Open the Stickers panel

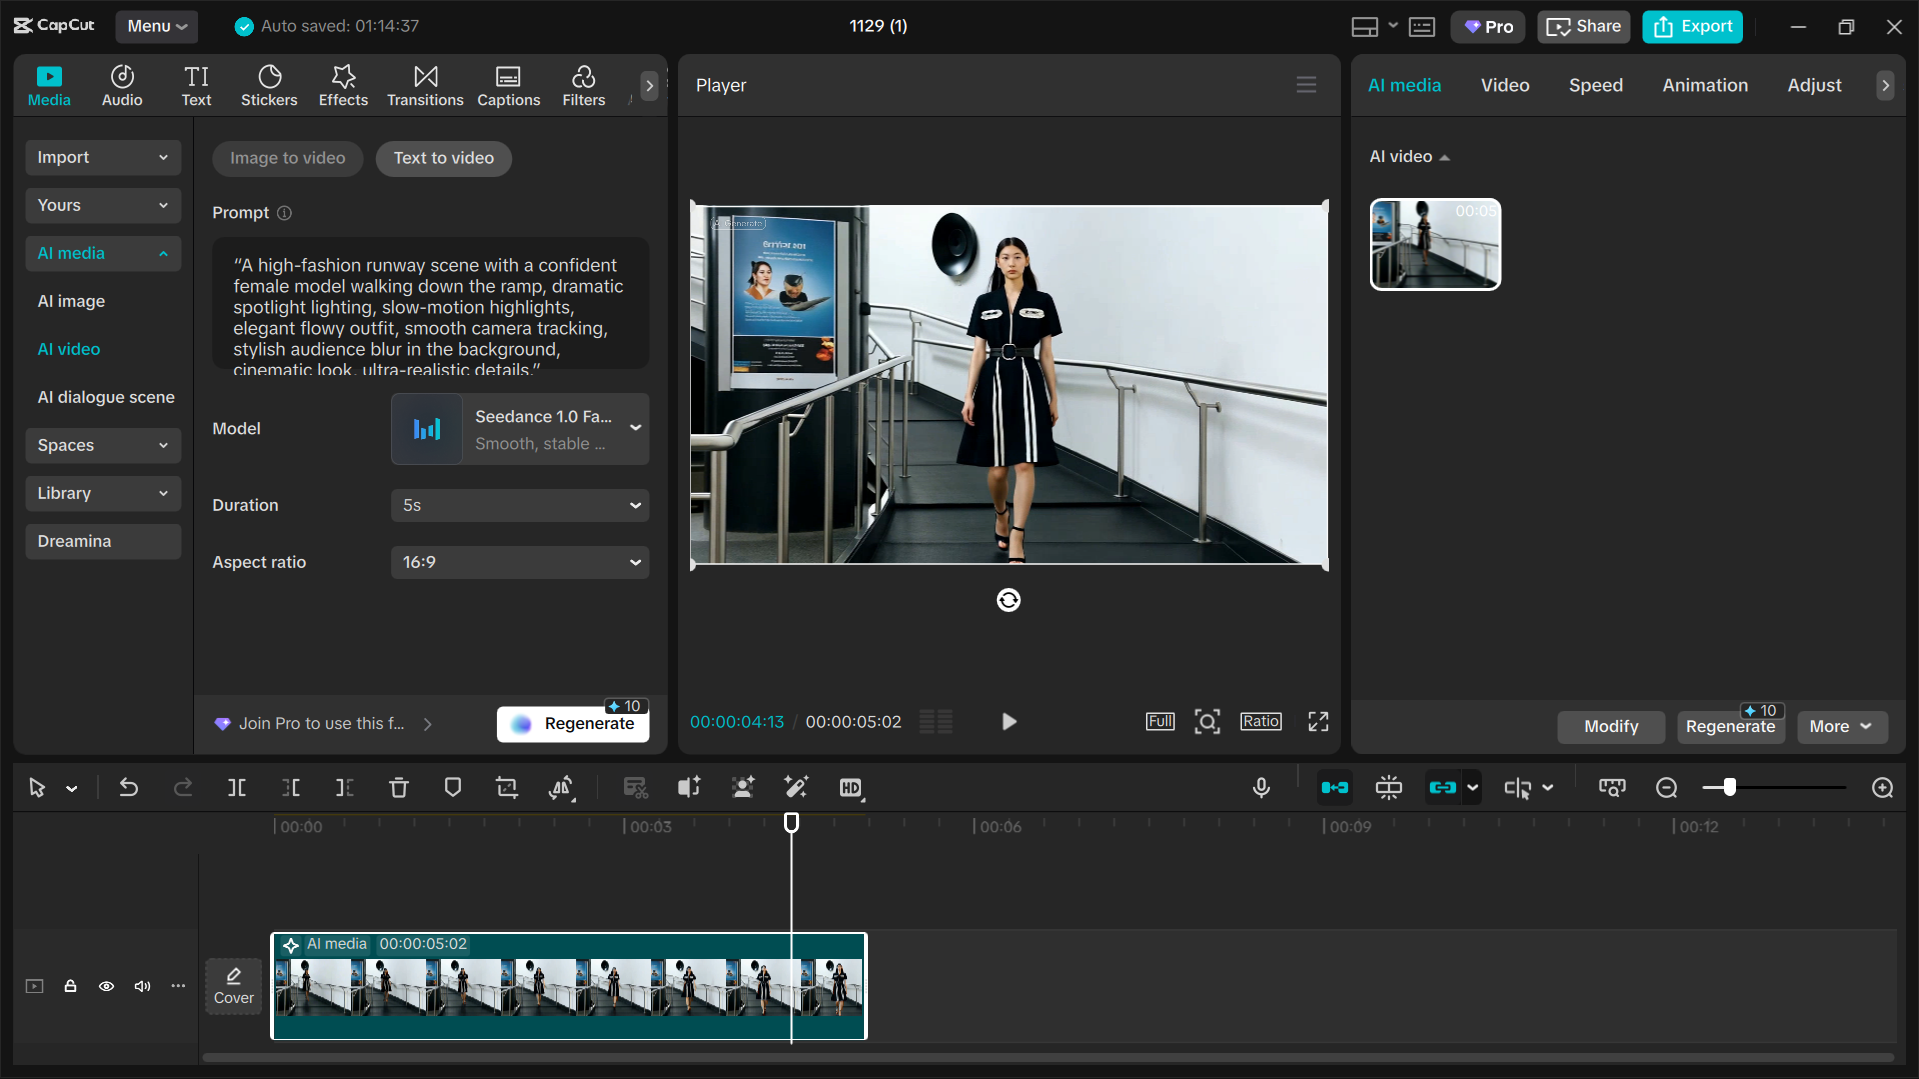pyautogui.click(x=269, y=86)
